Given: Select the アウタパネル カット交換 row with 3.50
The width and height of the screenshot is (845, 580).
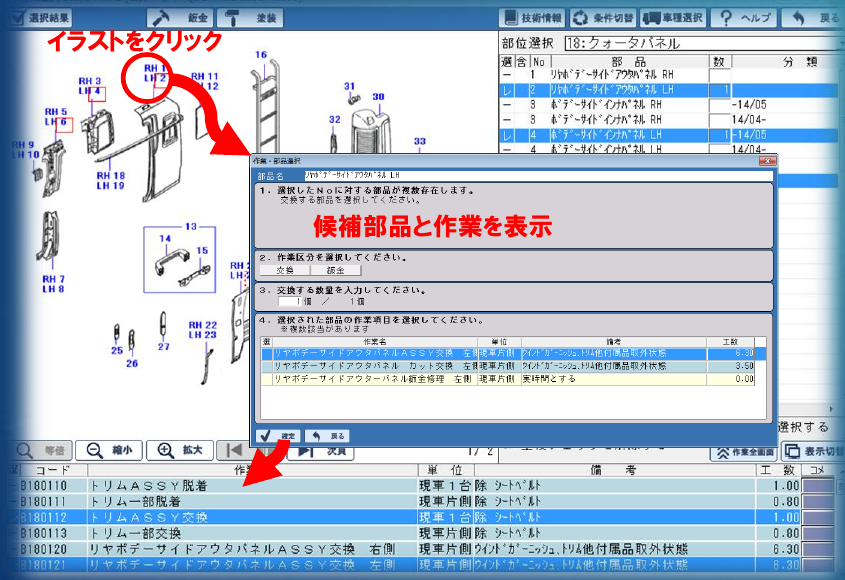Looking at the screenshot, I should click(508, 367).
